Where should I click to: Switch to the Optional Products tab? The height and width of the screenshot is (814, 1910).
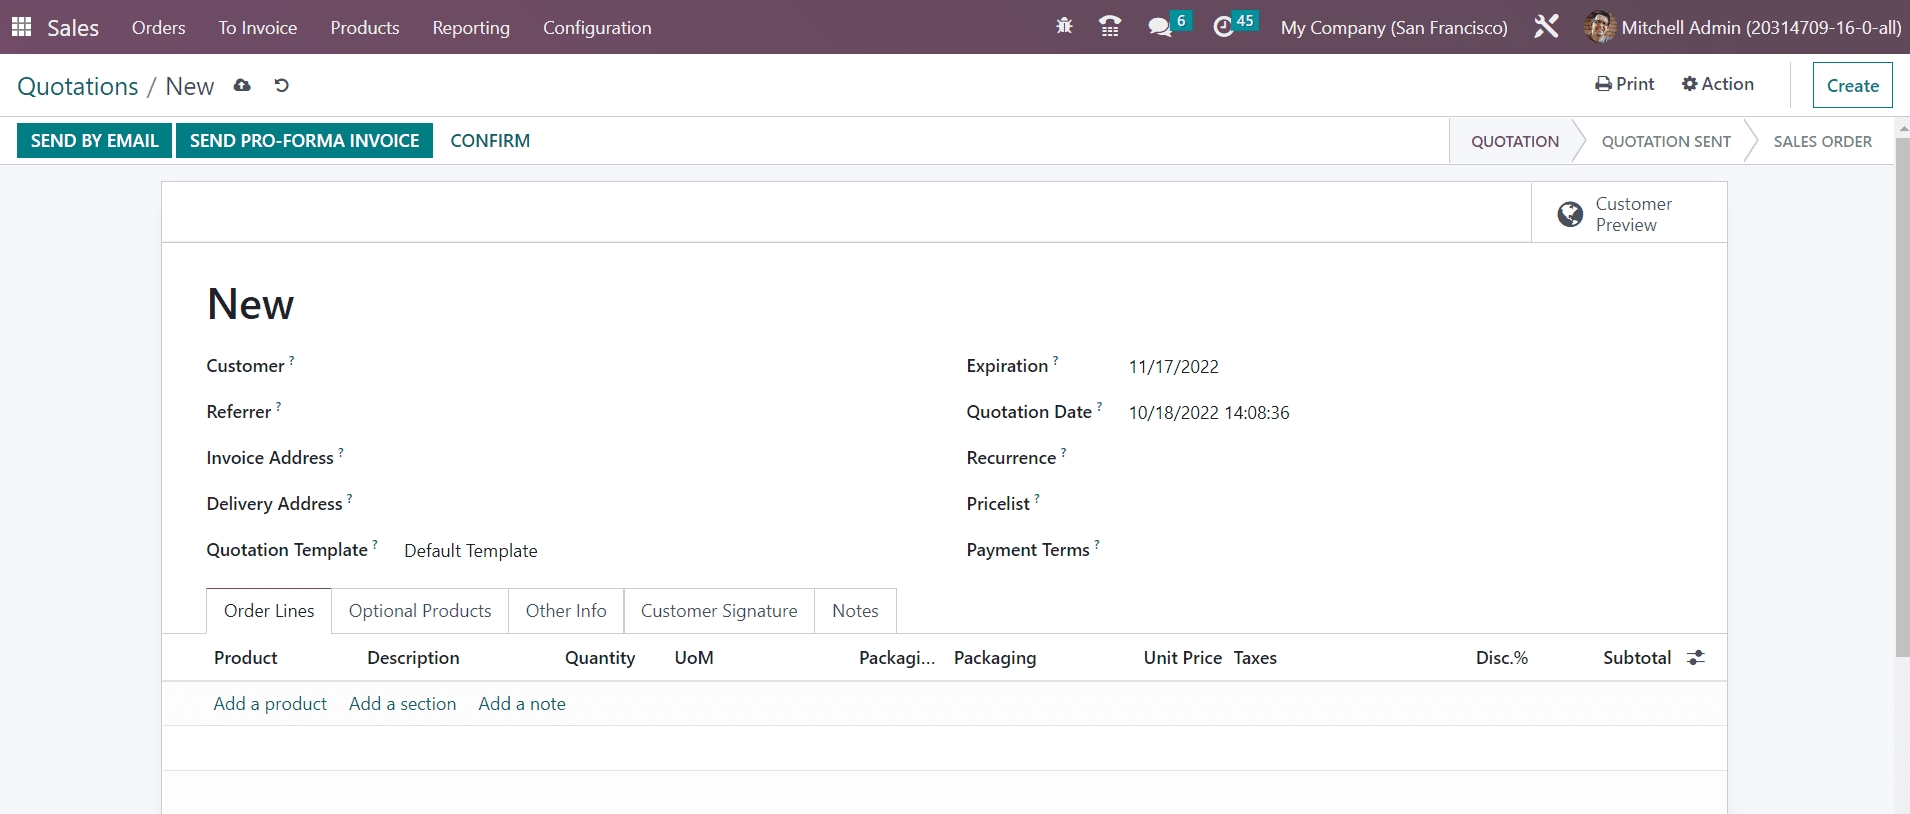coord(420,611)
